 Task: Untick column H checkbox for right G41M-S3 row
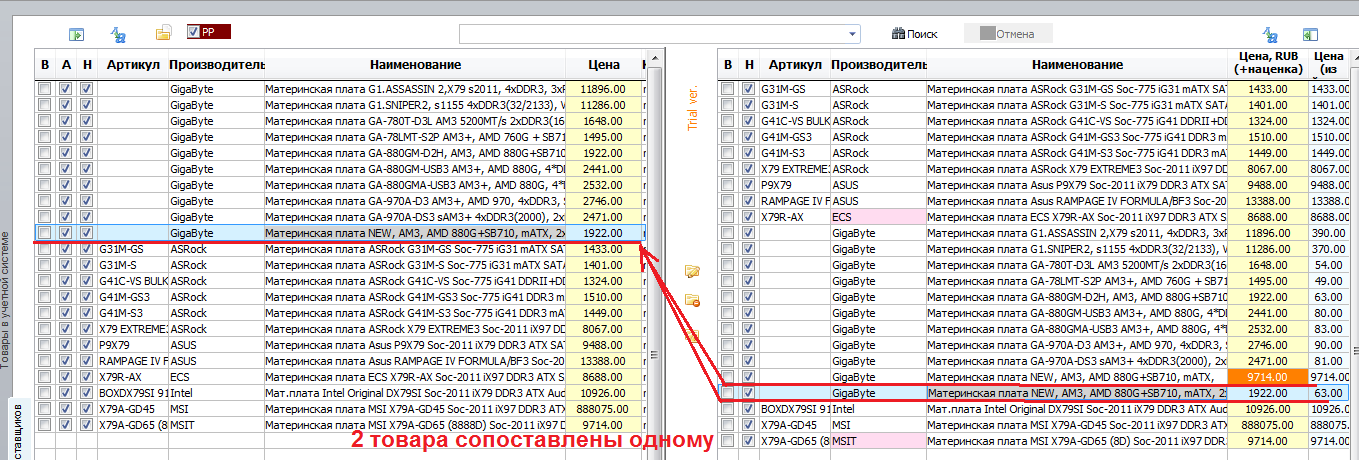(749, 153)
